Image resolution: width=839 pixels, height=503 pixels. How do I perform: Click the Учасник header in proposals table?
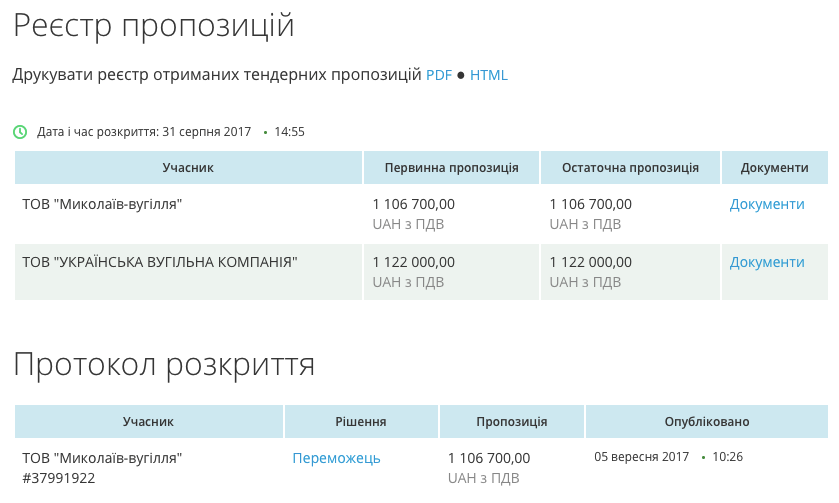pos(188,168)
